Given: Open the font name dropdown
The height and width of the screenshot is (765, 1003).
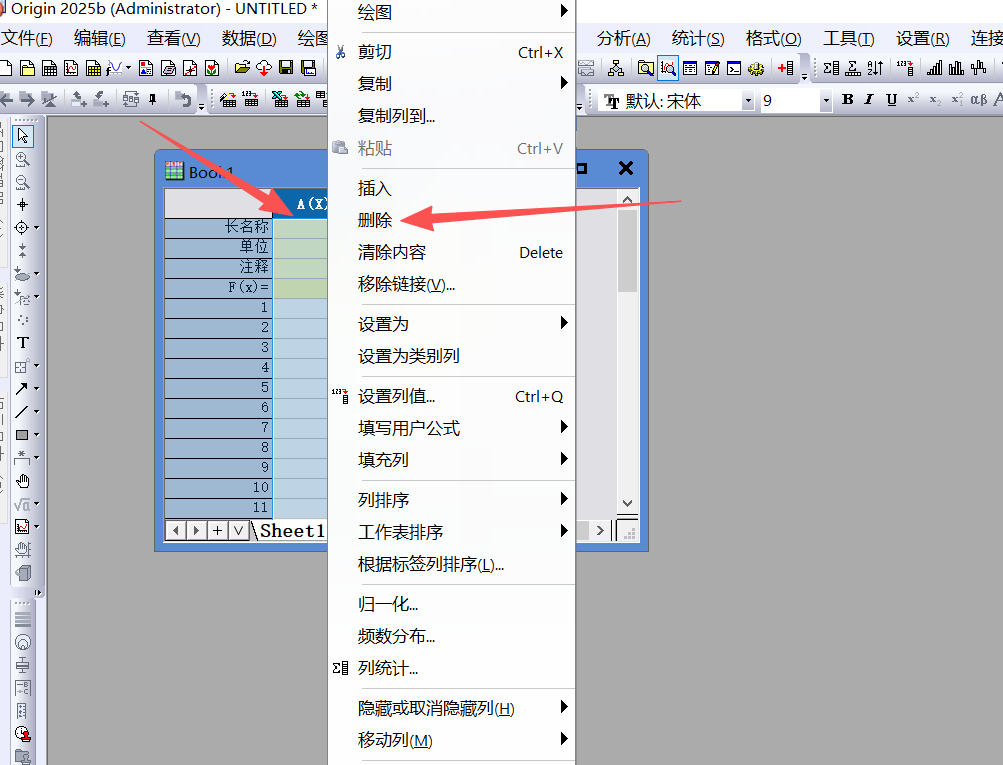Looking at the screenshot, I should click(x=747, y=101).
